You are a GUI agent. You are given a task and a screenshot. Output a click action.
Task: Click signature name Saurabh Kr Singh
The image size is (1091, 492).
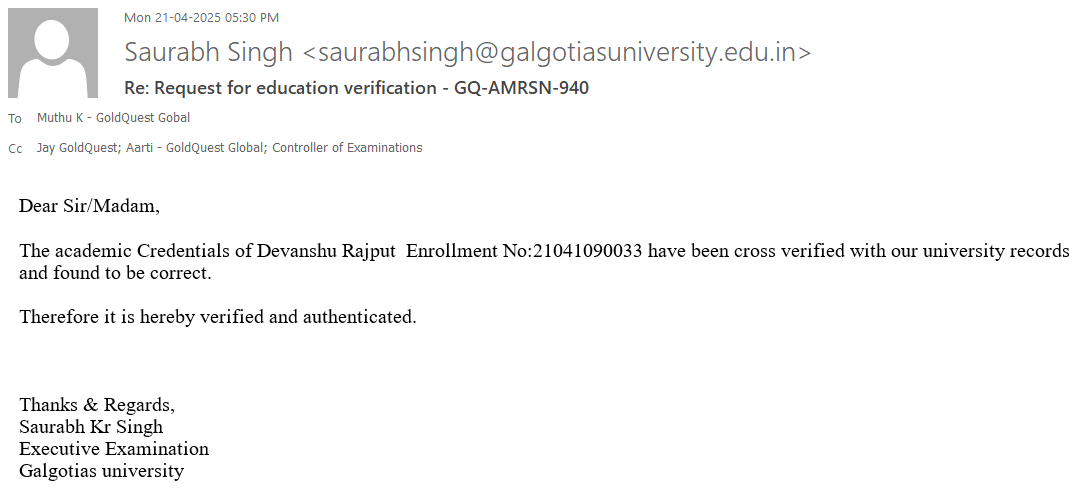[91, 427]
